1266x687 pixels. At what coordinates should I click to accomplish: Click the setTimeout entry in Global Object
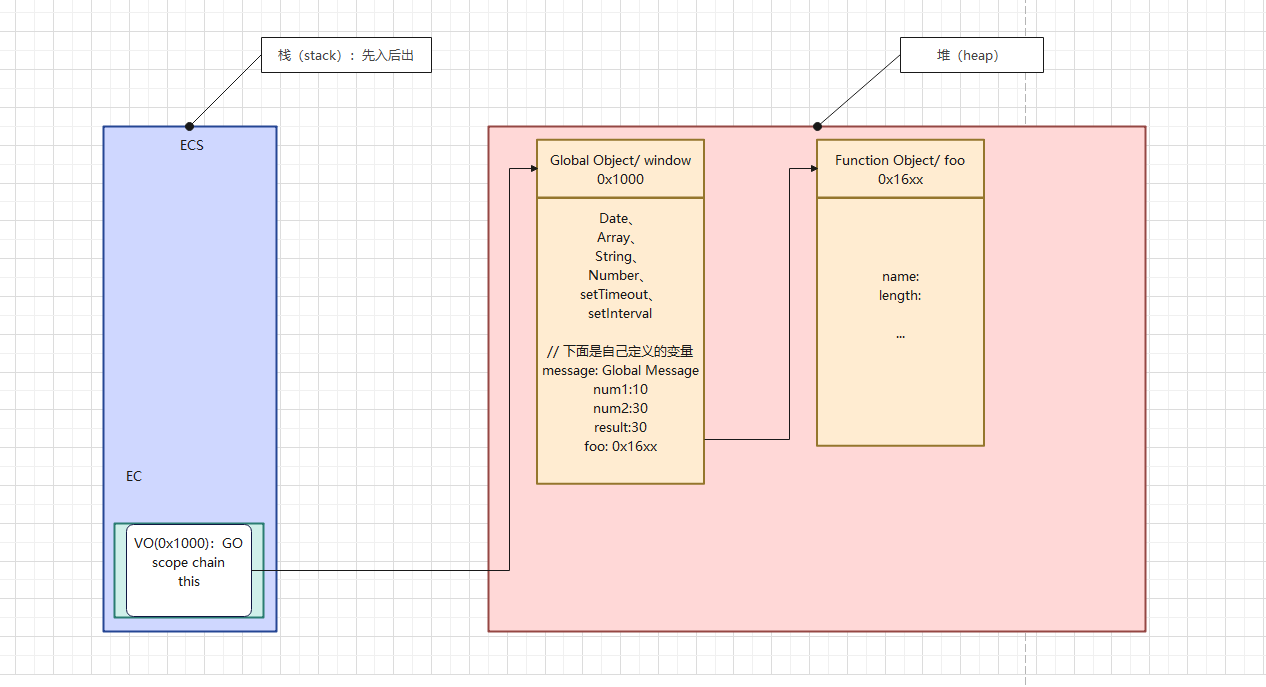(x=618, y=294)
